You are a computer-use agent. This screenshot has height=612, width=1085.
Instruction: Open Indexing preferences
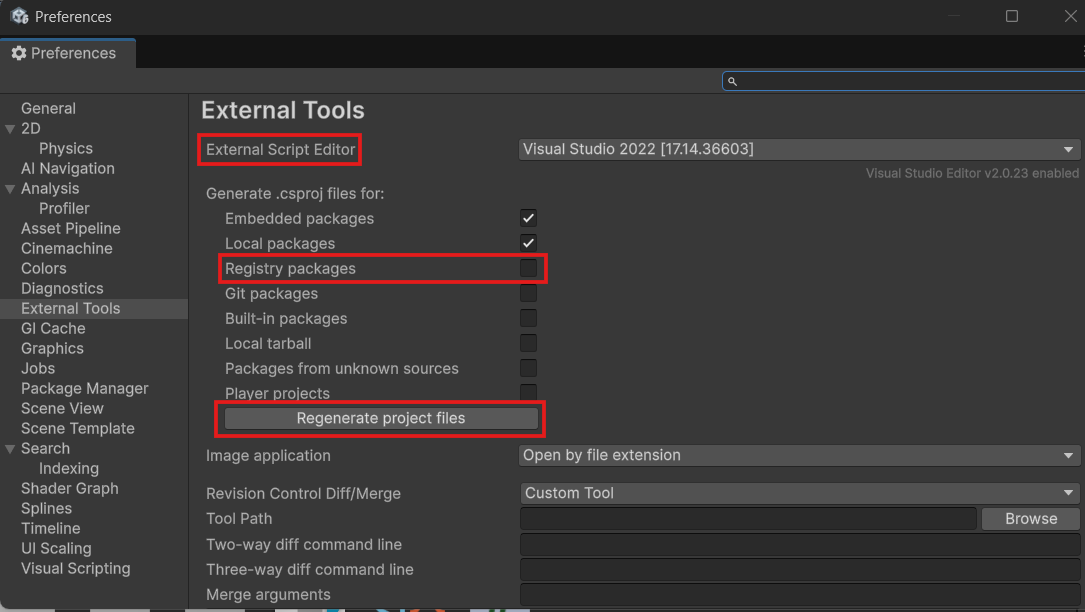tap(69, 469)
